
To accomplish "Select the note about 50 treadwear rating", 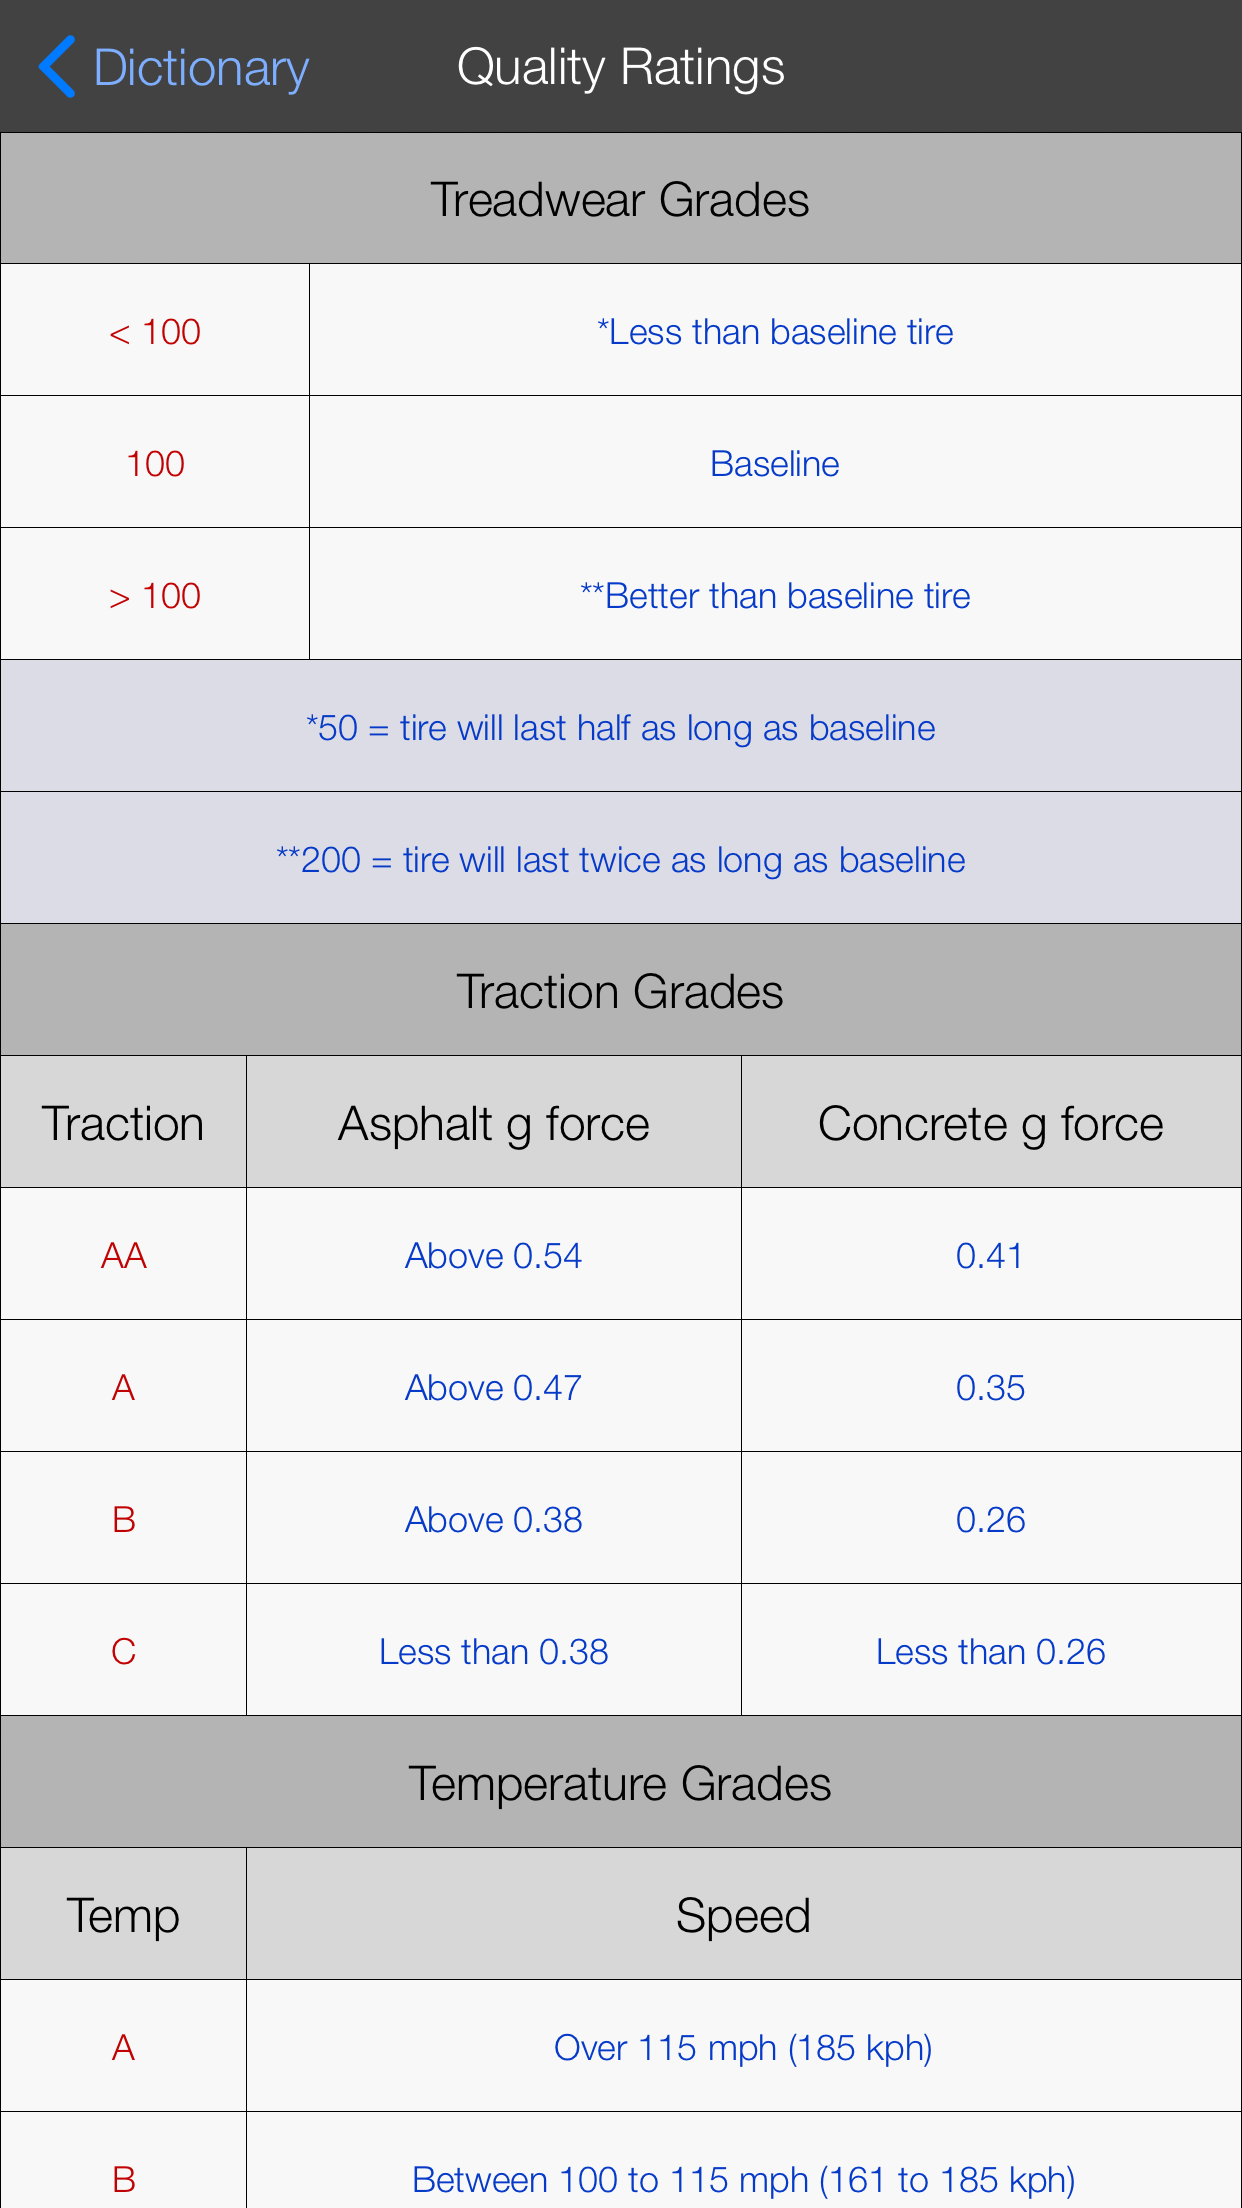I will (x=620, y=727).
